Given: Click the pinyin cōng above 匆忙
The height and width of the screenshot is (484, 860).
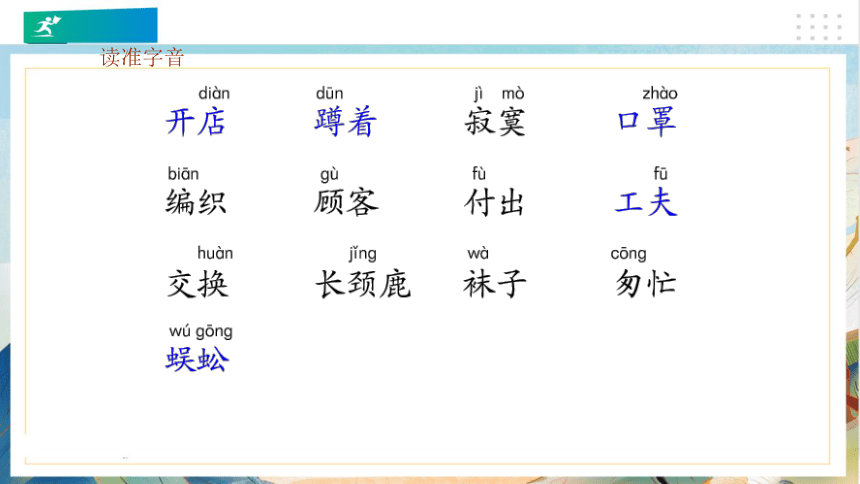Looking at the screenshot, I should click(629, 255).
